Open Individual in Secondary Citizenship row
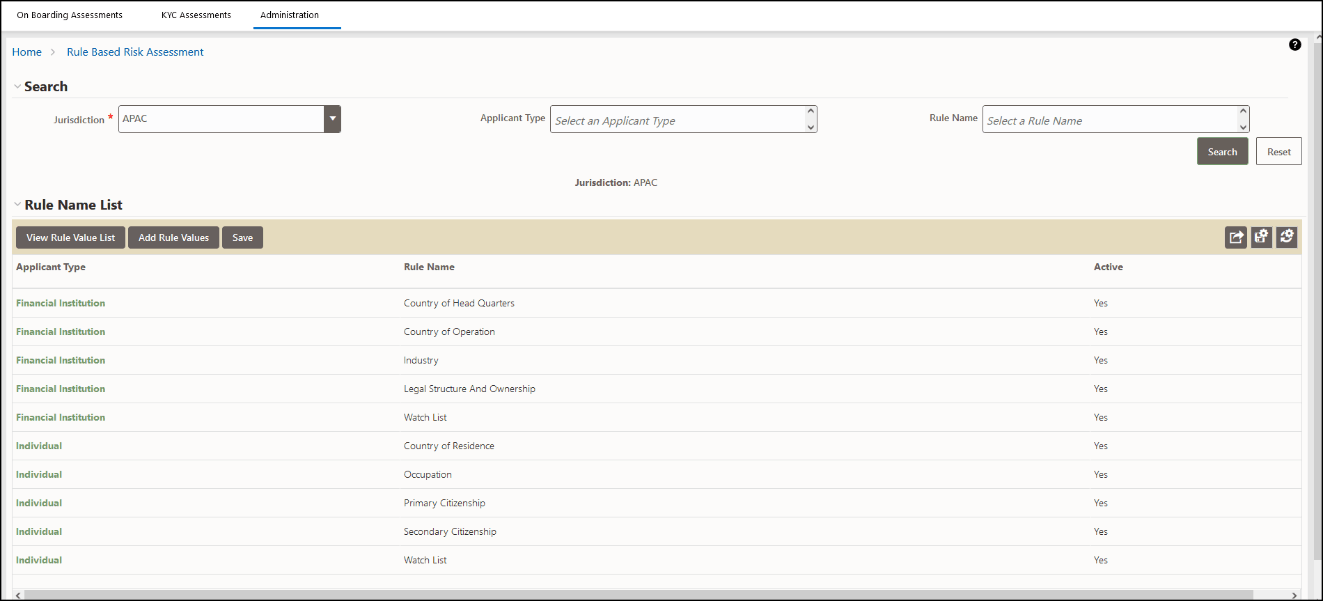This screenshot has width=1323, height=601. [39, 532]
